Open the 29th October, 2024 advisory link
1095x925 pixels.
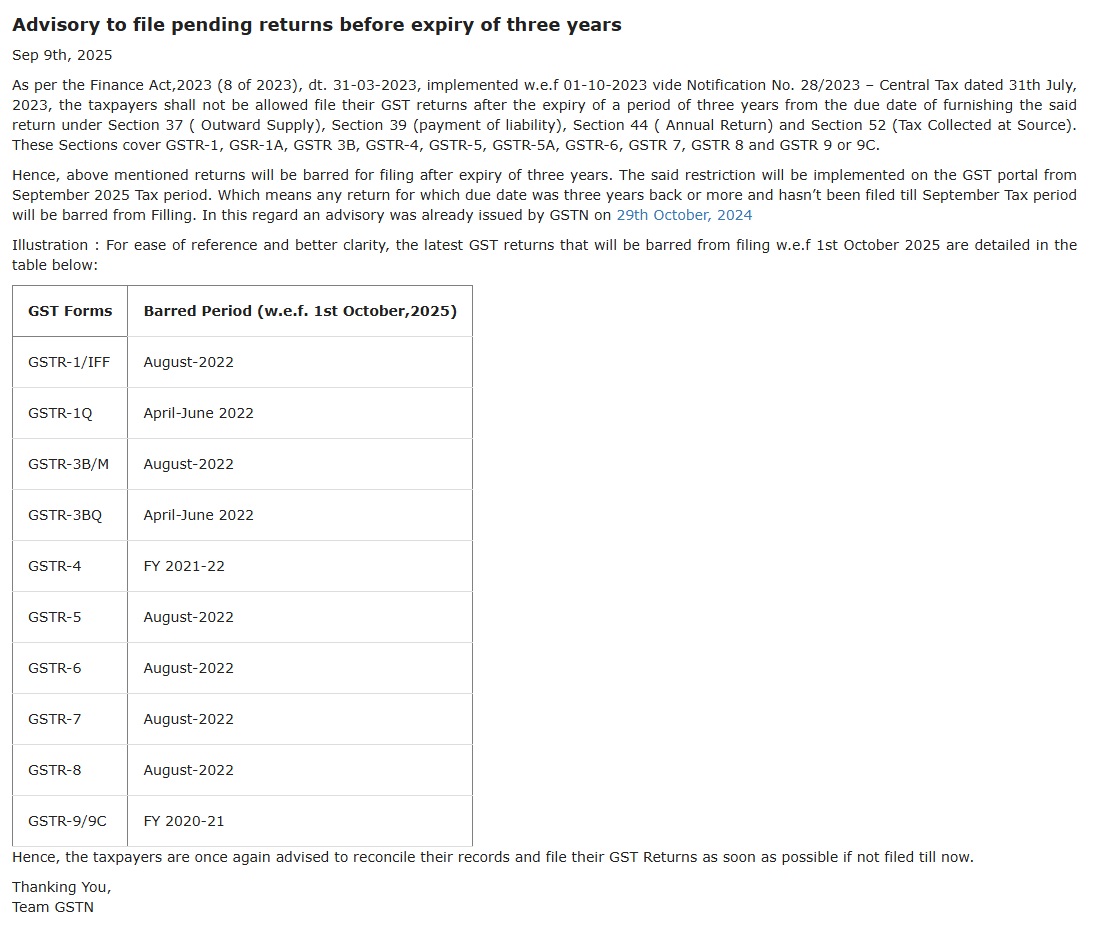[684, 215]
